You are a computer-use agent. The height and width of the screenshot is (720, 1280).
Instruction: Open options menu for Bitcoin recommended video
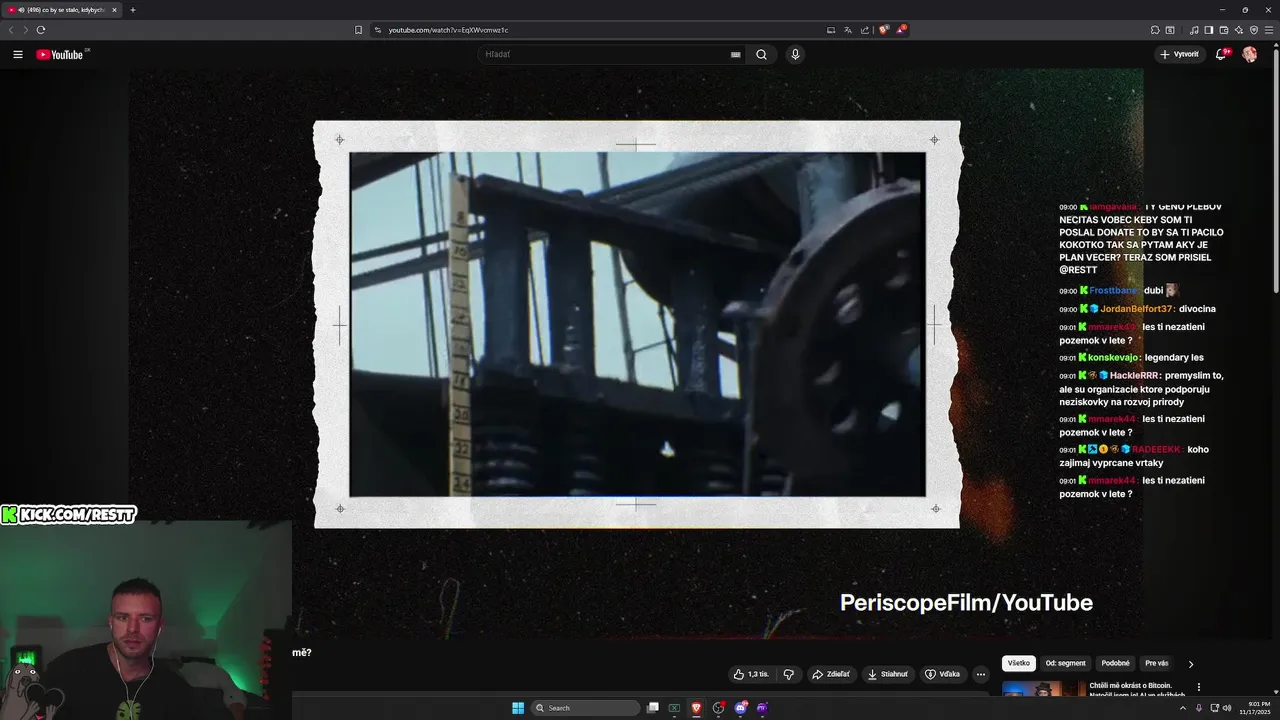[x=1199, y=687]
